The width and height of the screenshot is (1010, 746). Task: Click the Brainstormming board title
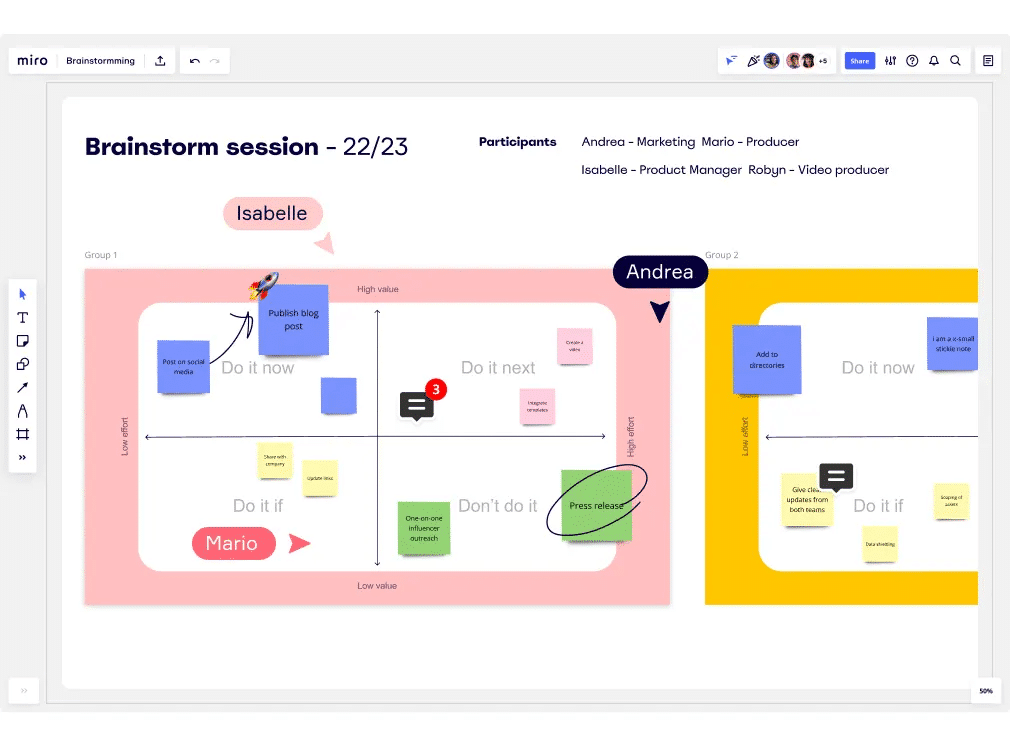coord(100,61)
